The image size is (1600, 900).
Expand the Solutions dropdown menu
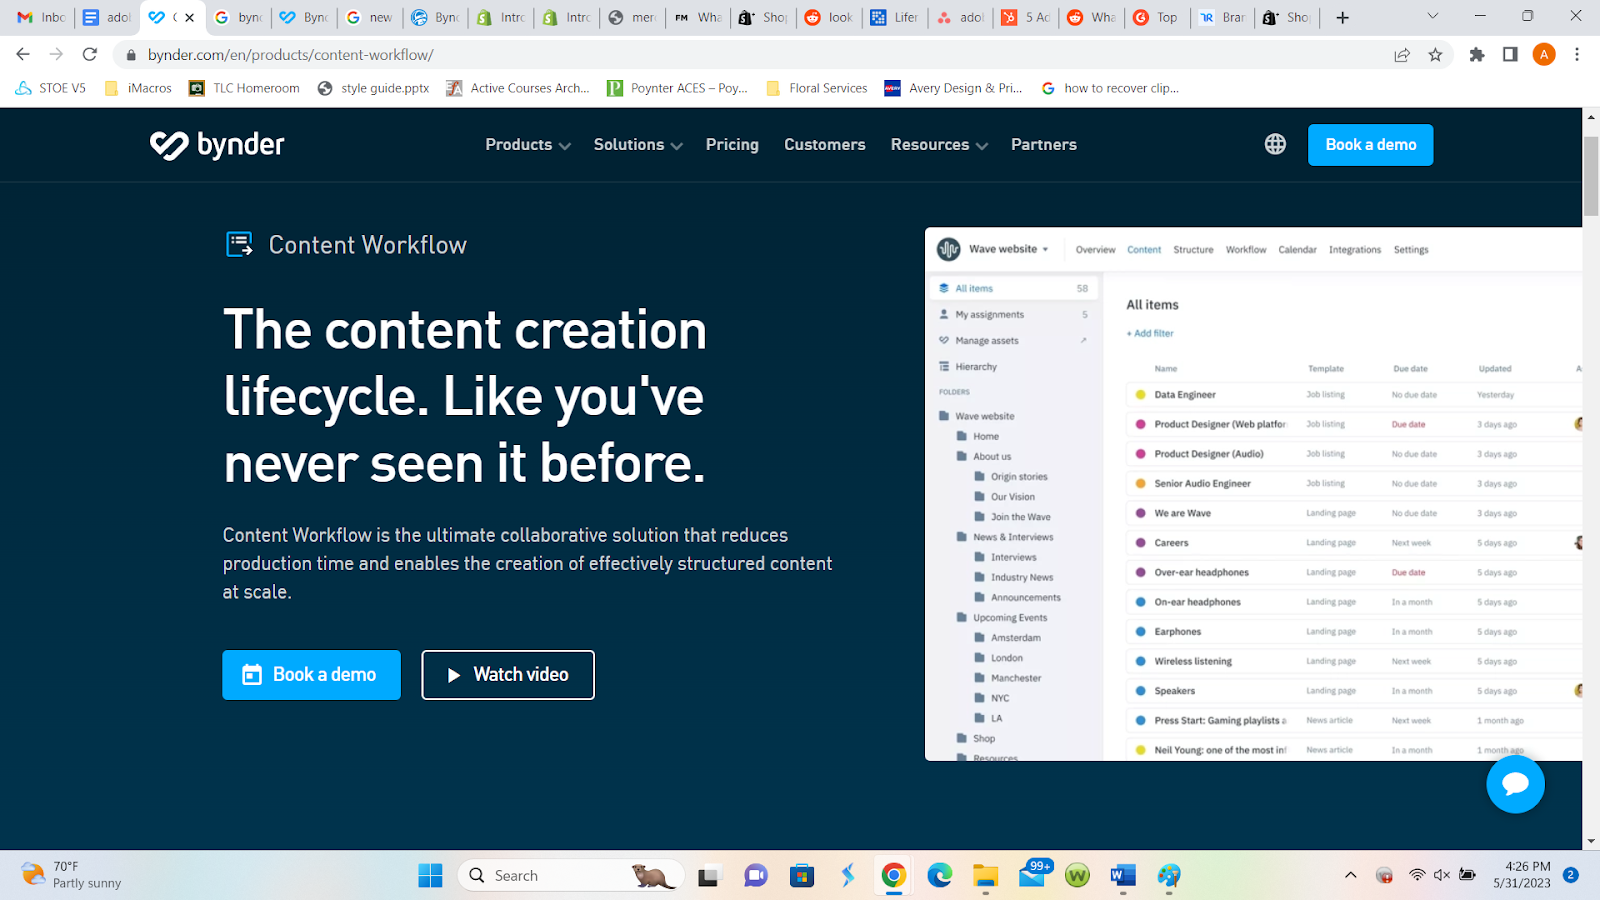pyautogui.click(x=637, y=145)
